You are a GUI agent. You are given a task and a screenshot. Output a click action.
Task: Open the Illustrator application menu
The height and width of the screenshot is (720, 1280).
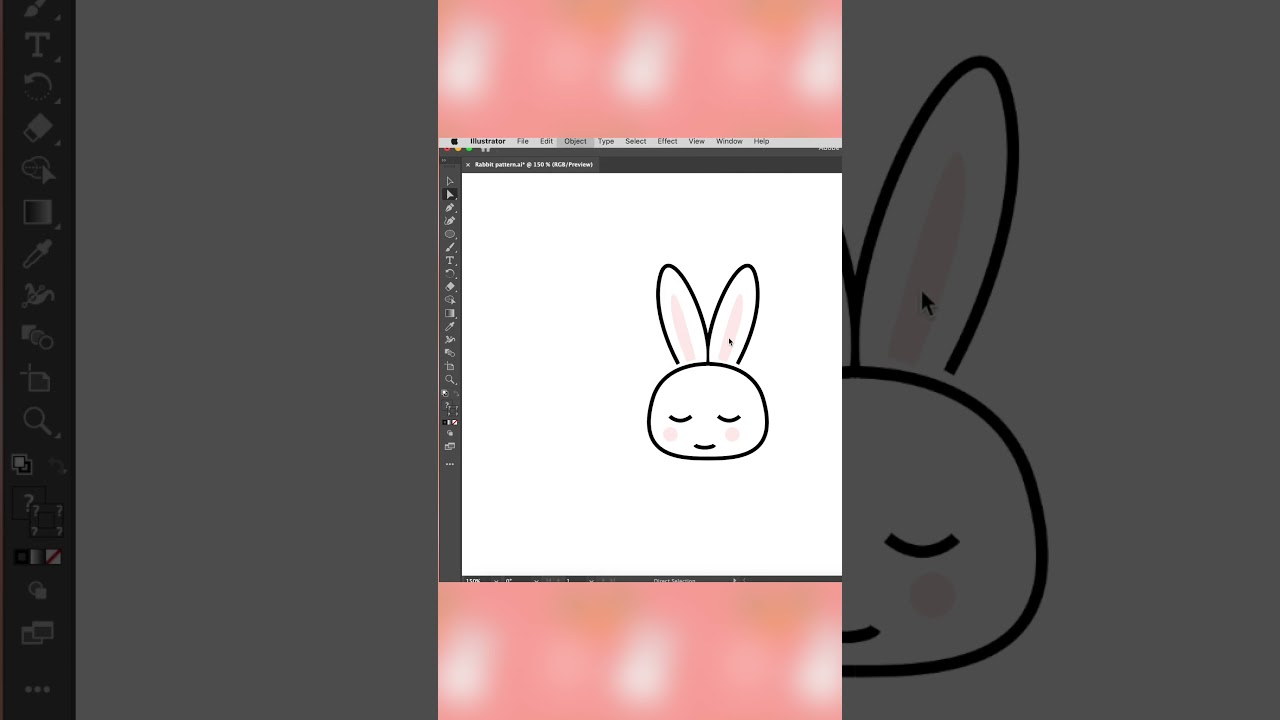(x=488, y=141)
